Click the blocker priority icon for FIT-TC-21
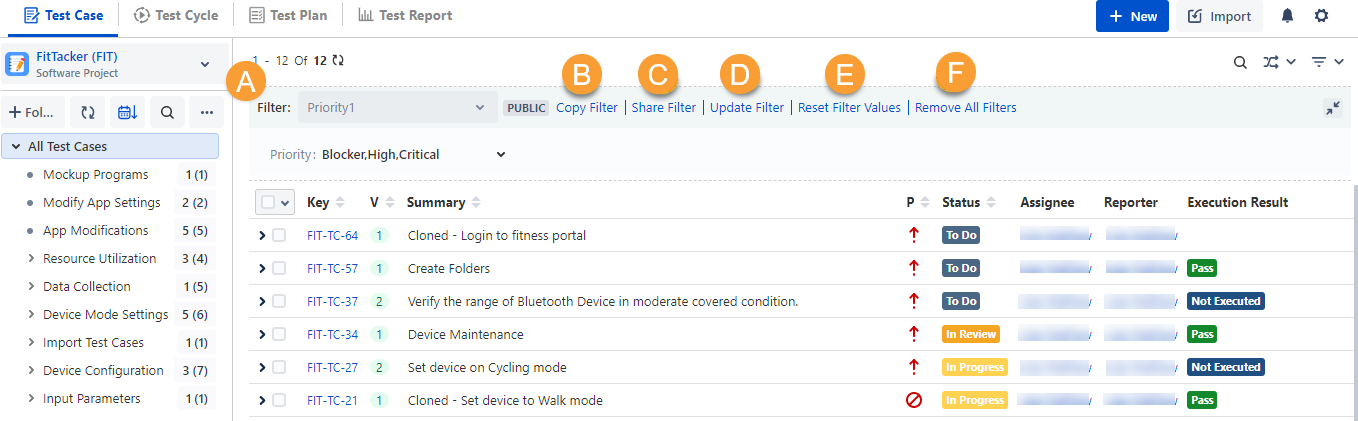 click(x=913, y=400)
